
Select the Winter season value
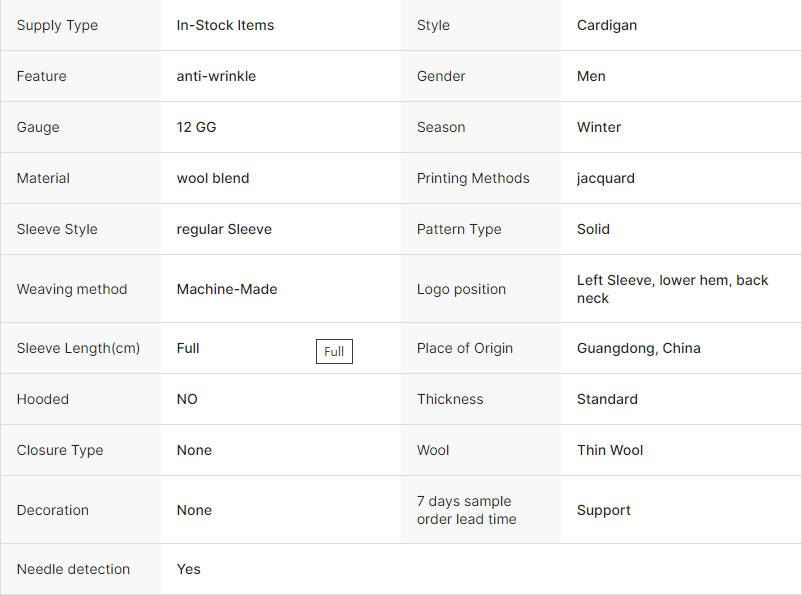pos(598,127)
